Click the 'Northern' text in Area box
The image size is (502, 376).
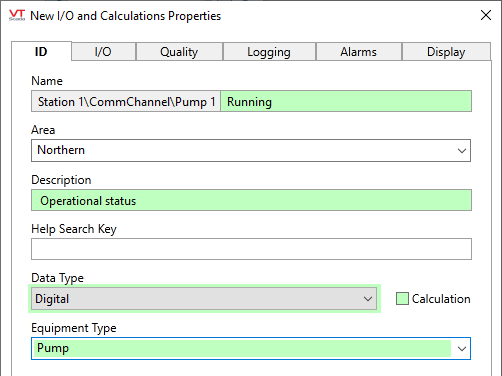coord(61,150)
